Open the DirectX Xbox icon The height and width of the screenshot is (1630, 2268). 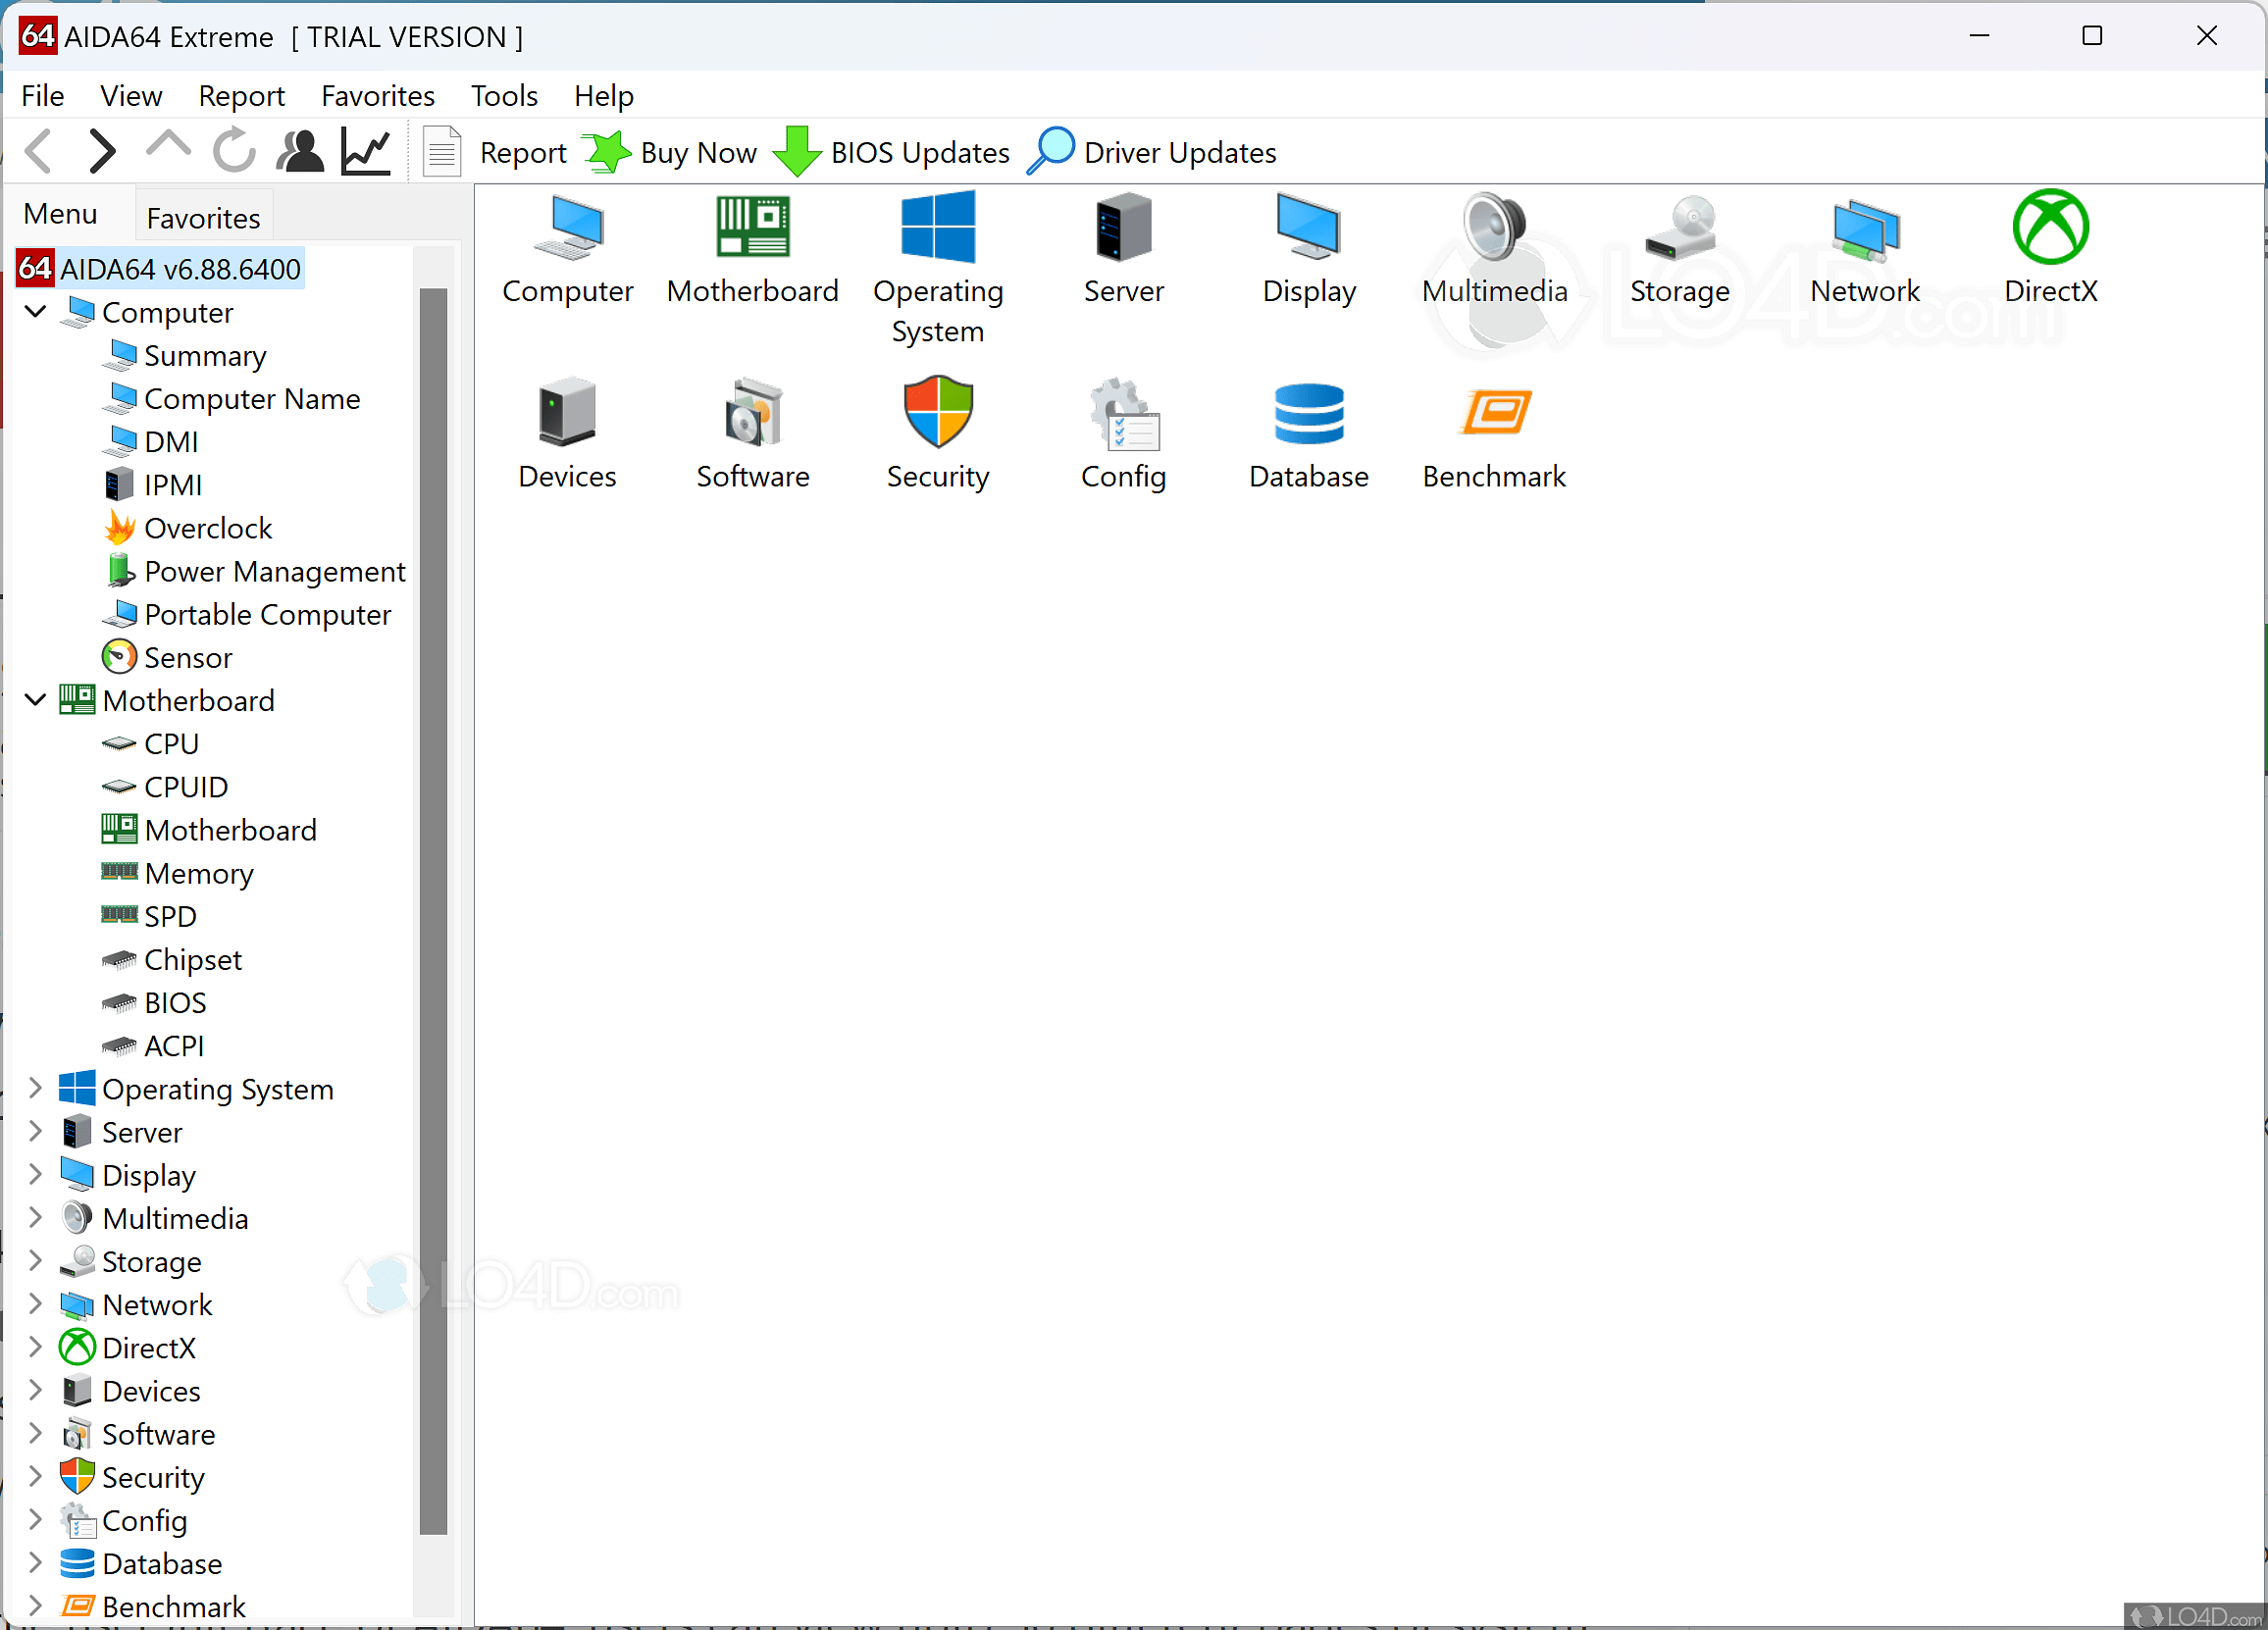click(x=2049, y=228)
